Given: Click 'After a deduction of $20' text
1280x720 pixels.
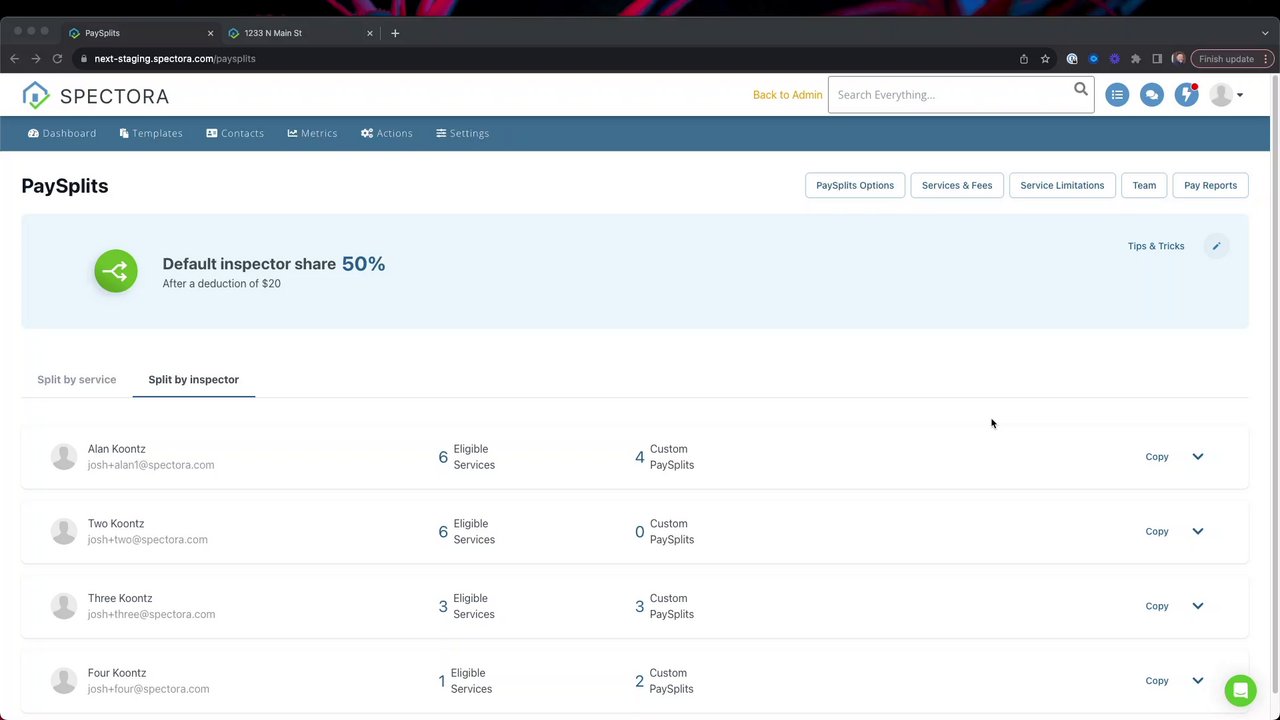Looking at the screenshot, I should point(222,284).
